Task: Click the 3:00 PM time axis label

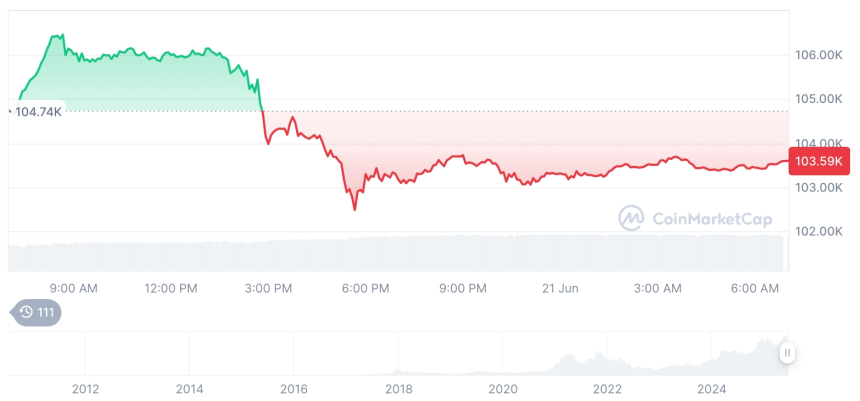Action: 268,288
